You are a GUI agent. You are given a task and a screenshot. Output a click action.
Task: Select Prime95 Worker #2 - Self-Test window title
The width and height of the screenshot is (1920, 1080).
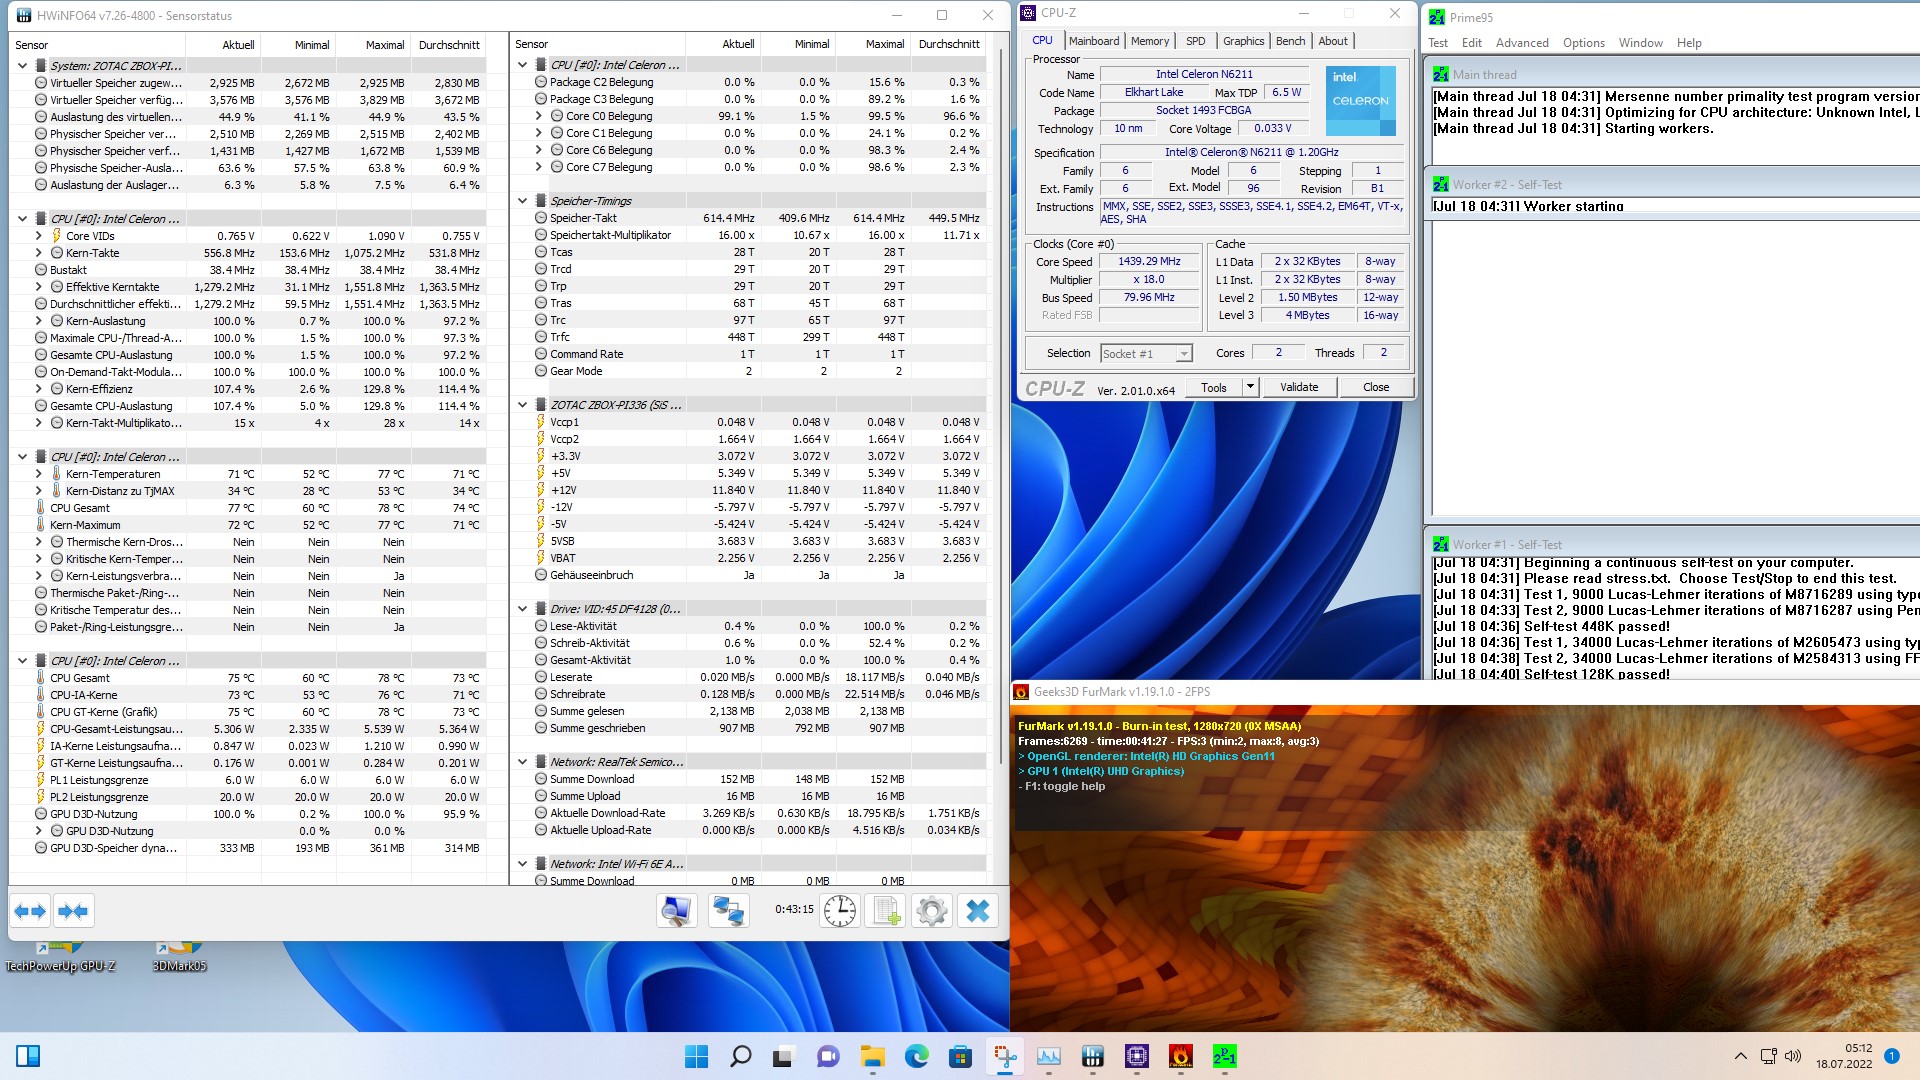click(x=1507, y=185)
